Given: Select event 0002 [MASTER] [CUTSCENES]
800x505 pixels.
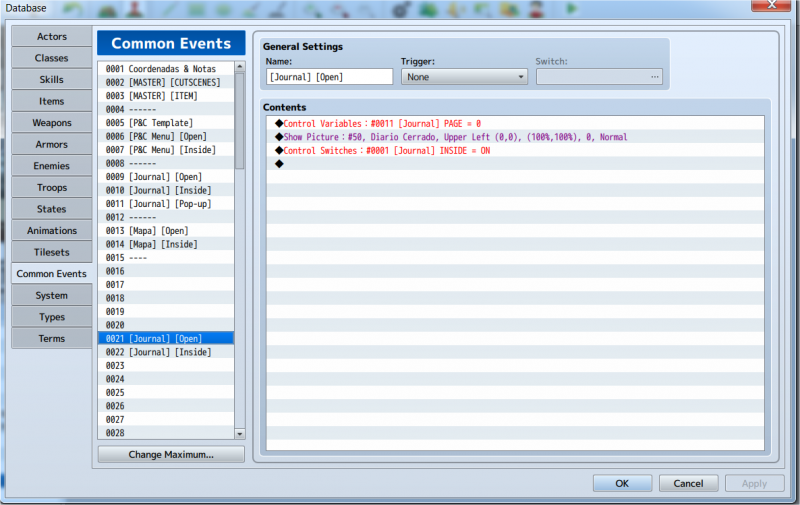Looking at the screenshot, I should click(x=166, y=82).
